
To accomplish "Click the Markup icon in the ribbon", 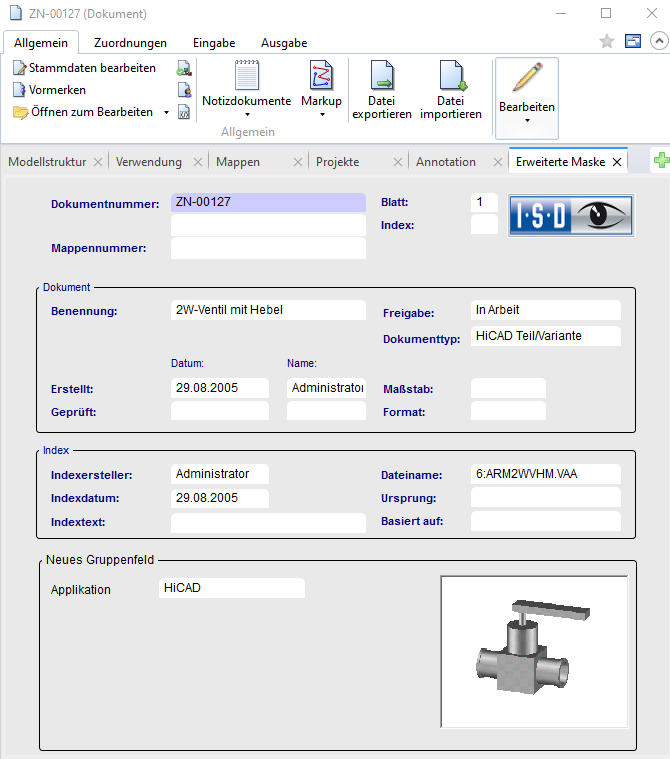I will [x=321, y=76].
